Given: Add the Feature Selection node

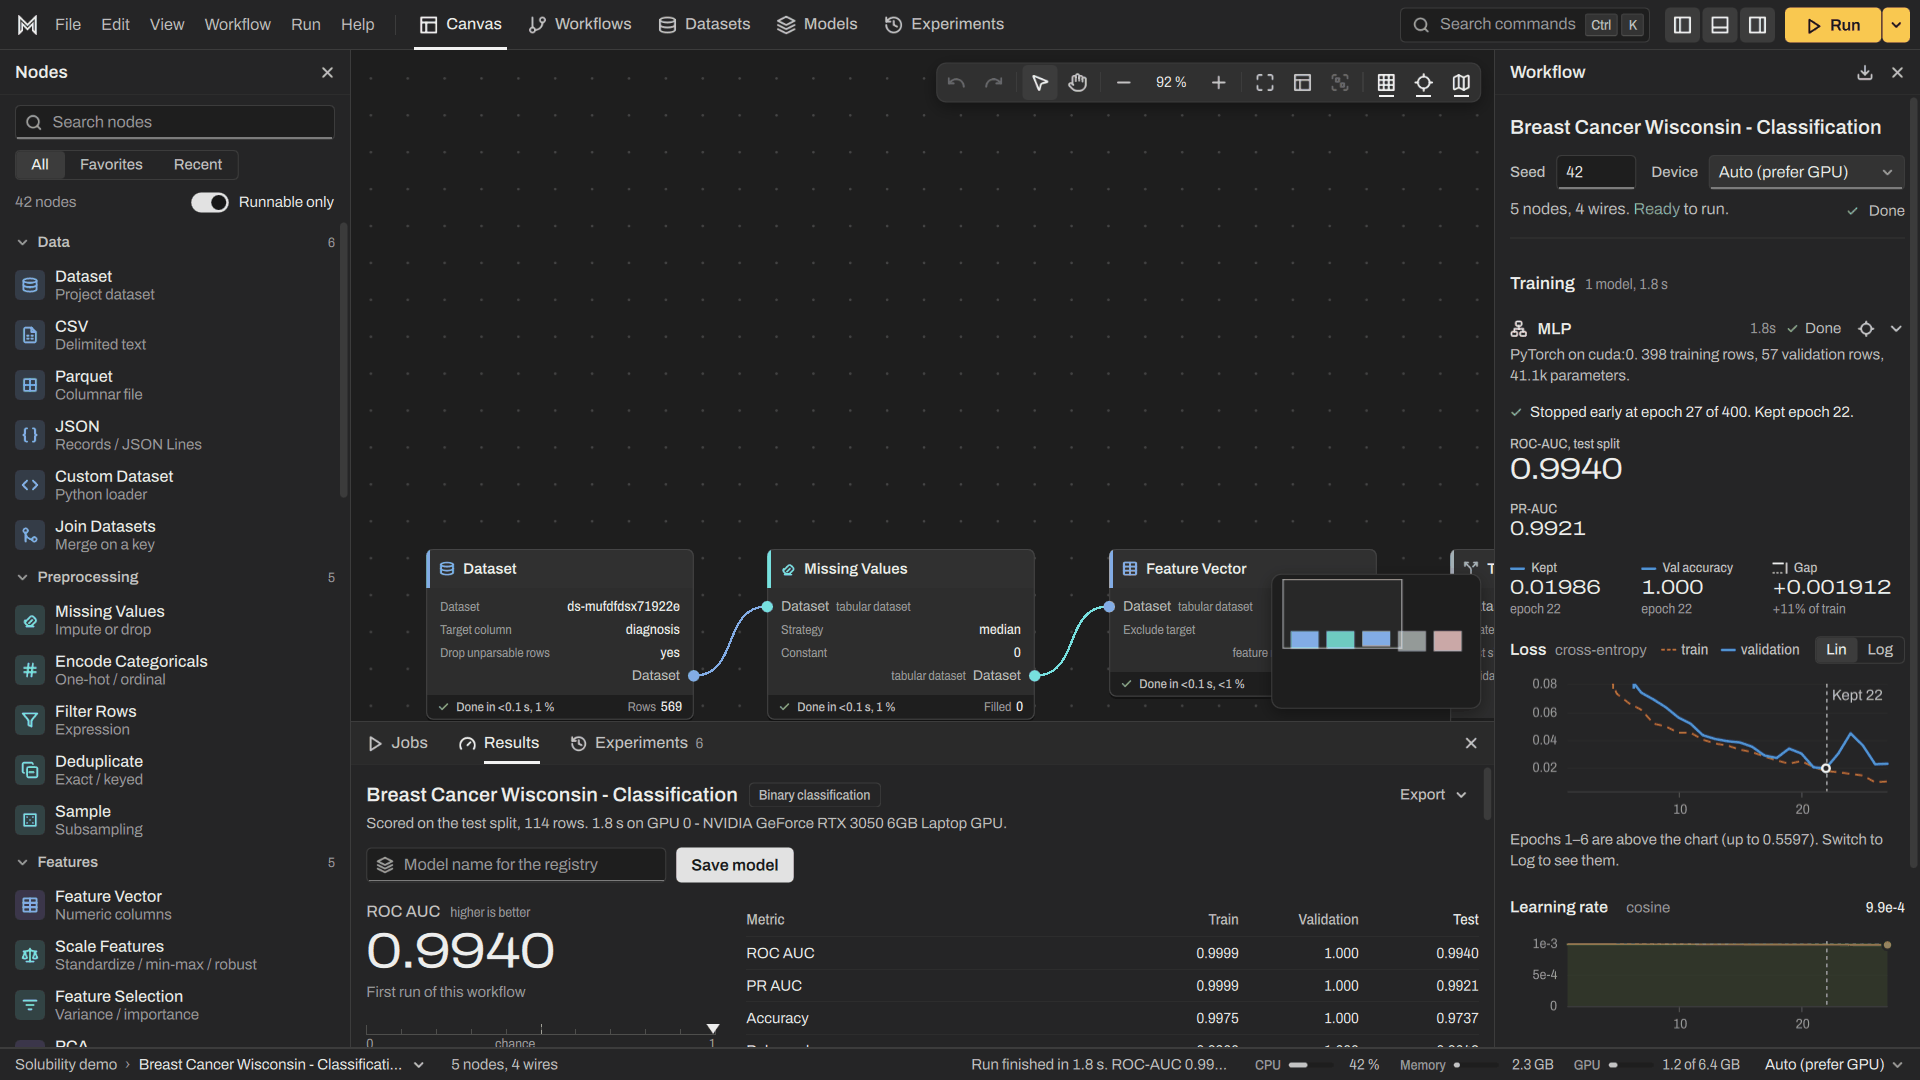Looking at the screenshot, I should [x=175, y=1005].
